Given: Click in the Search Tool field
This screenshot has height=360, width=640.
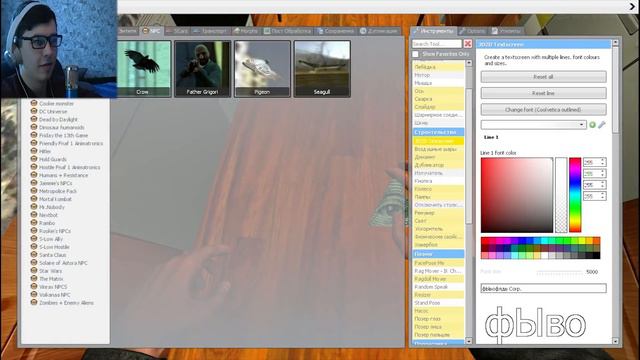Looking at the screenshot, I should (x=436, y=44).
